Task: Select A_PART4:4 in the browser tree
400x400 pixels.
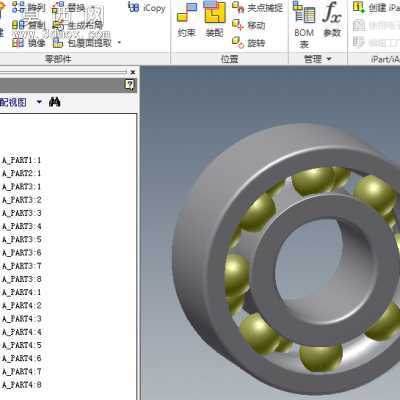Action: click(x=21, y=332)
